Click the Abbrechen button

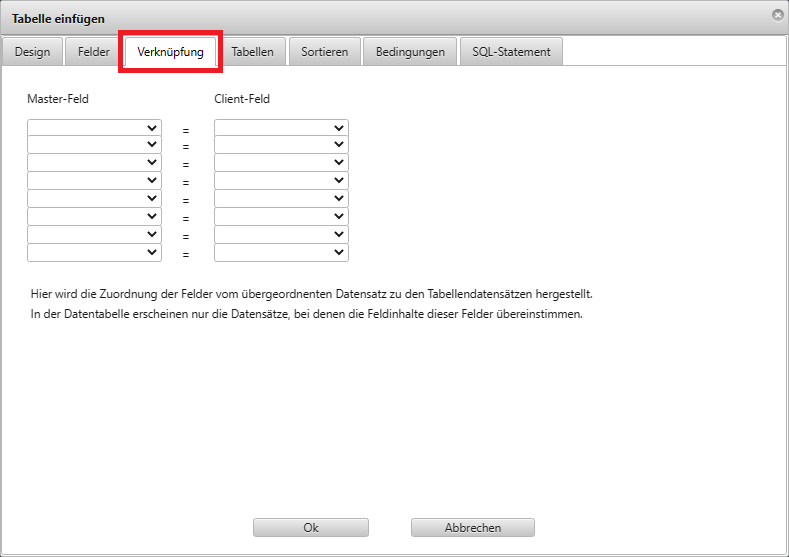point(472,527)
